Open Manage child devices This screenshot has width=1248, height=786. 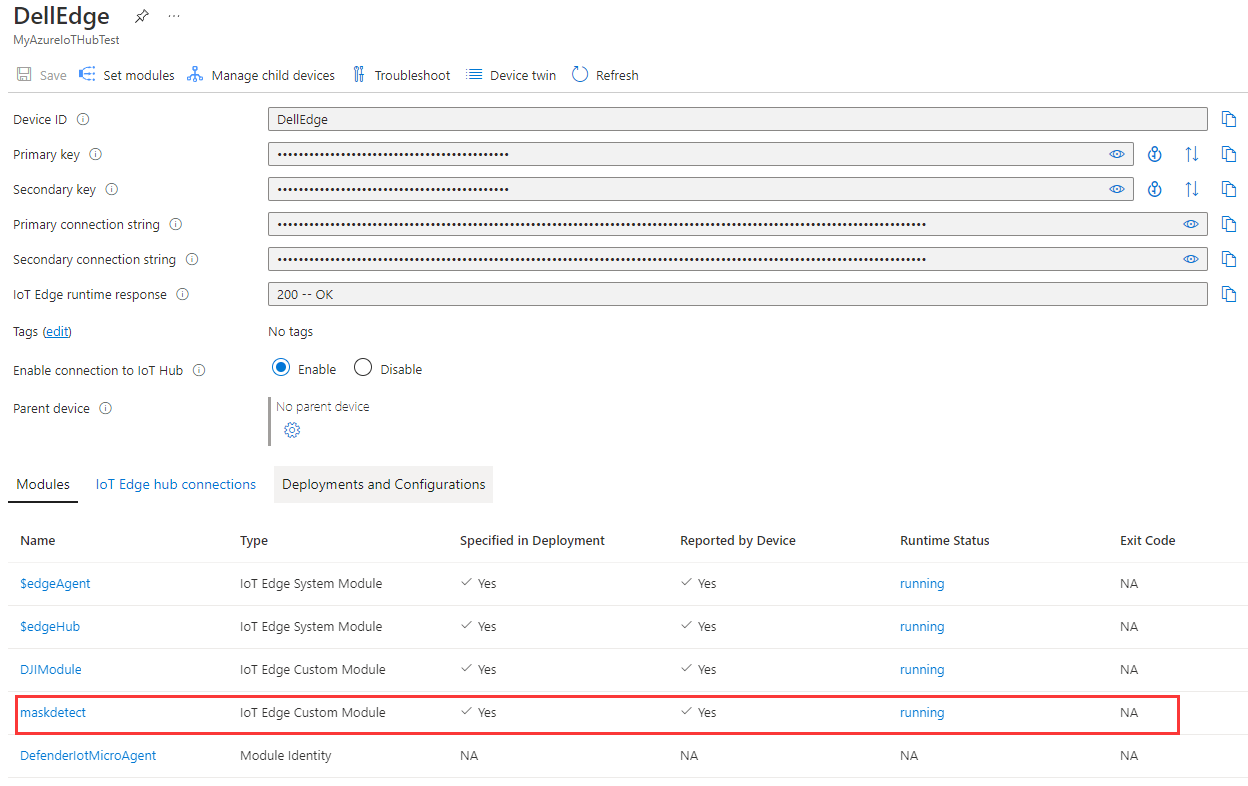pos(261,75)
